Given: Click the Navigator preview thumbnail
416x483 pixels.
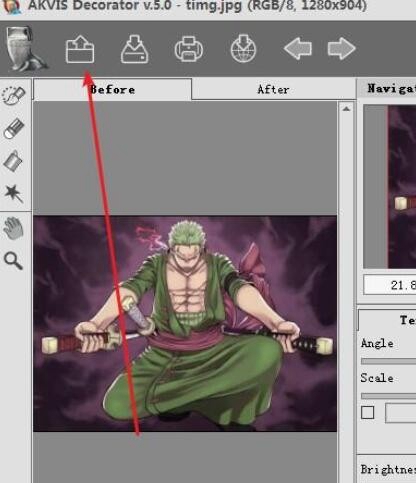Looking at the screenshot, I should [390, 186].
